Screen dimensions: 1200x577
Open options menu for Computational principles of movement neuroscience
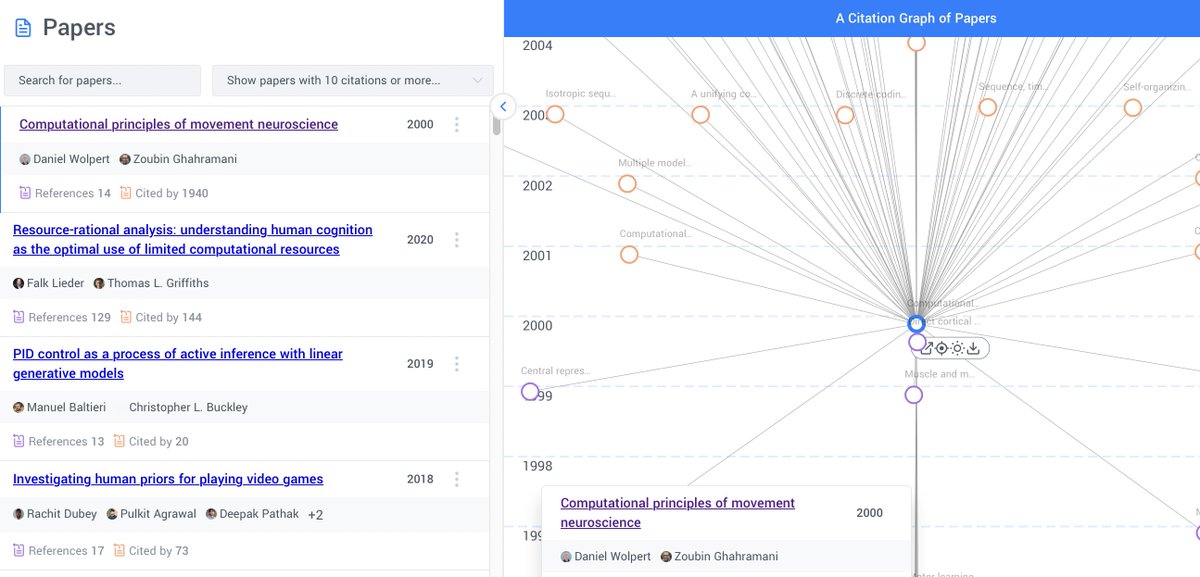(457, 125)
